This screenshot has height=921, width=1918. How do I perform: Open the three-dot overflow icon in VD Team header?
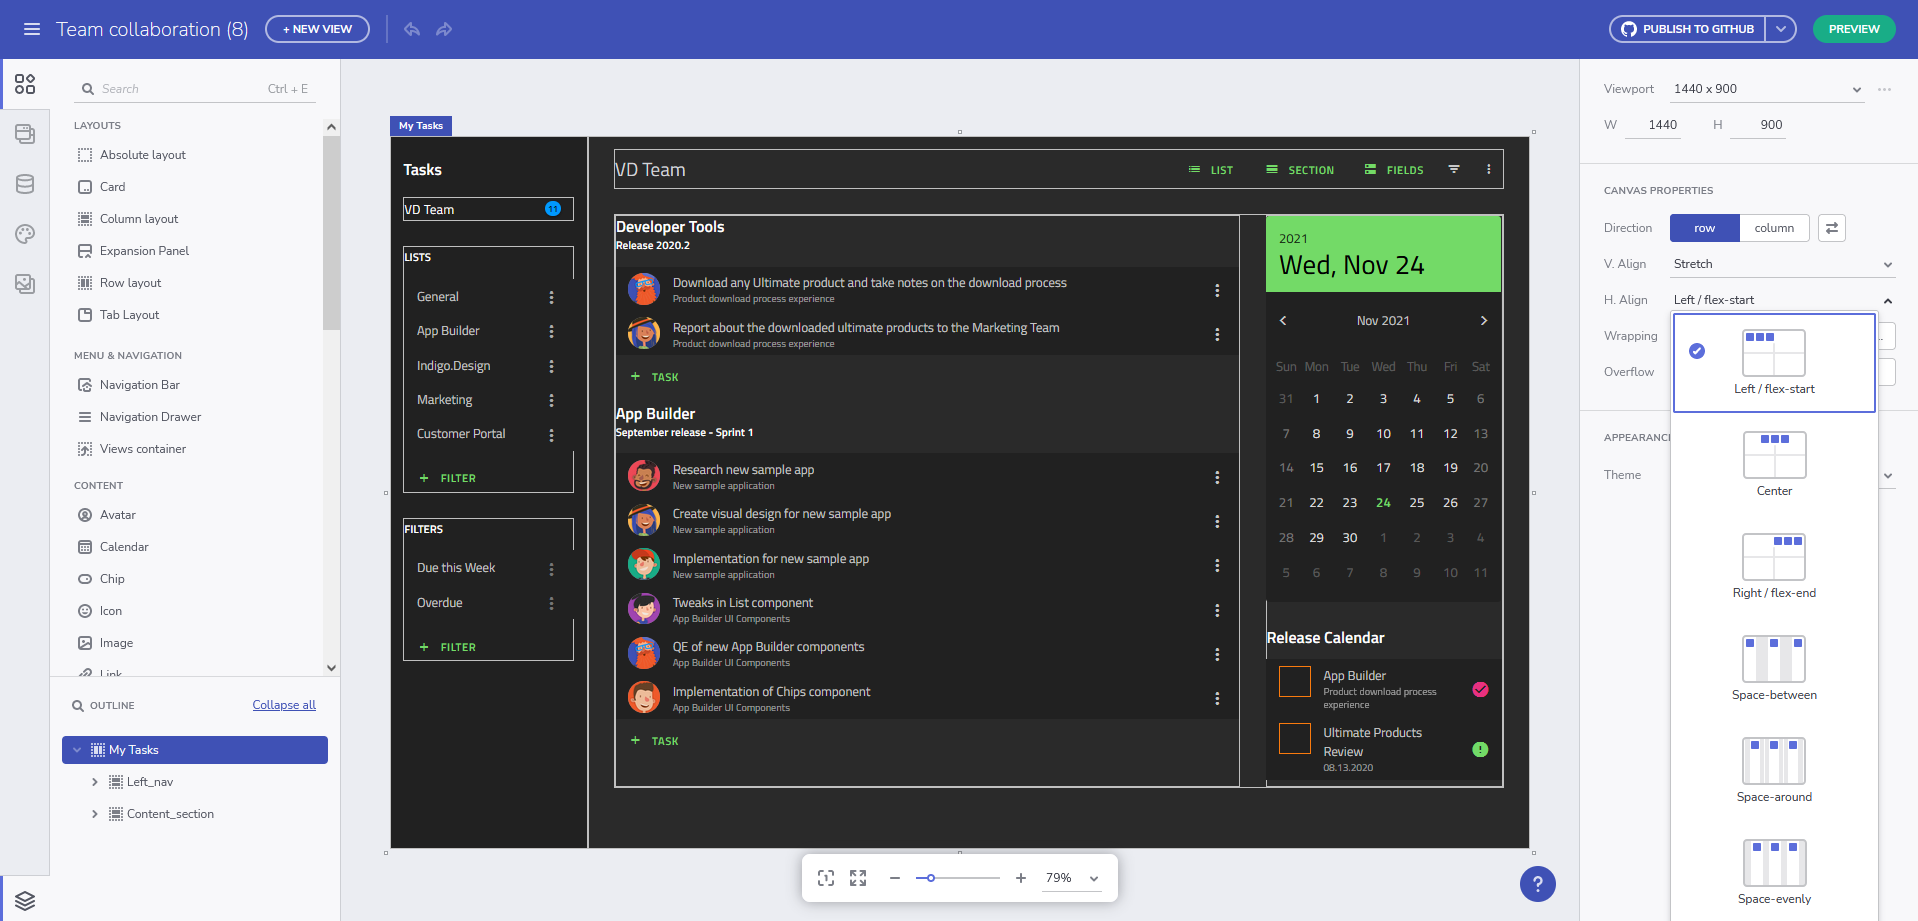[1488, 169]
